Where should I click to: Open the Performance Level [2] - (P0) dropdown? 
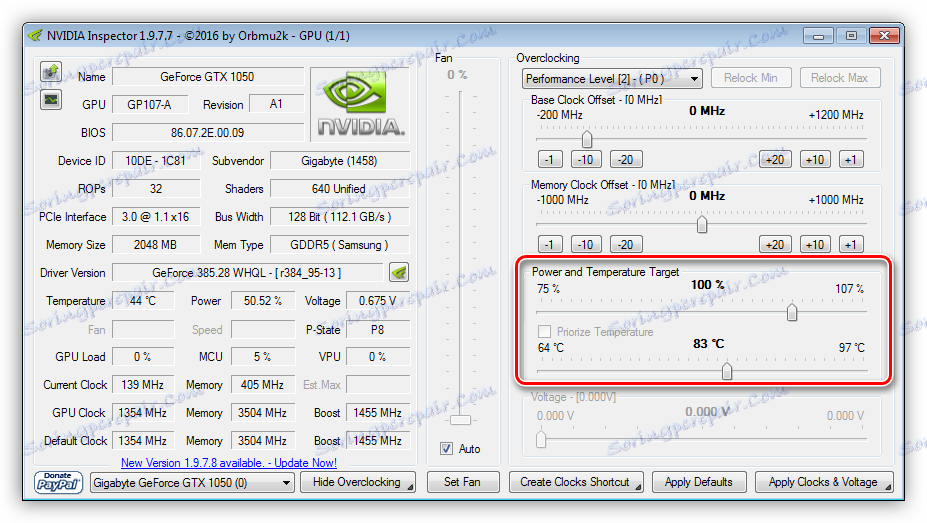click(612, 79)
